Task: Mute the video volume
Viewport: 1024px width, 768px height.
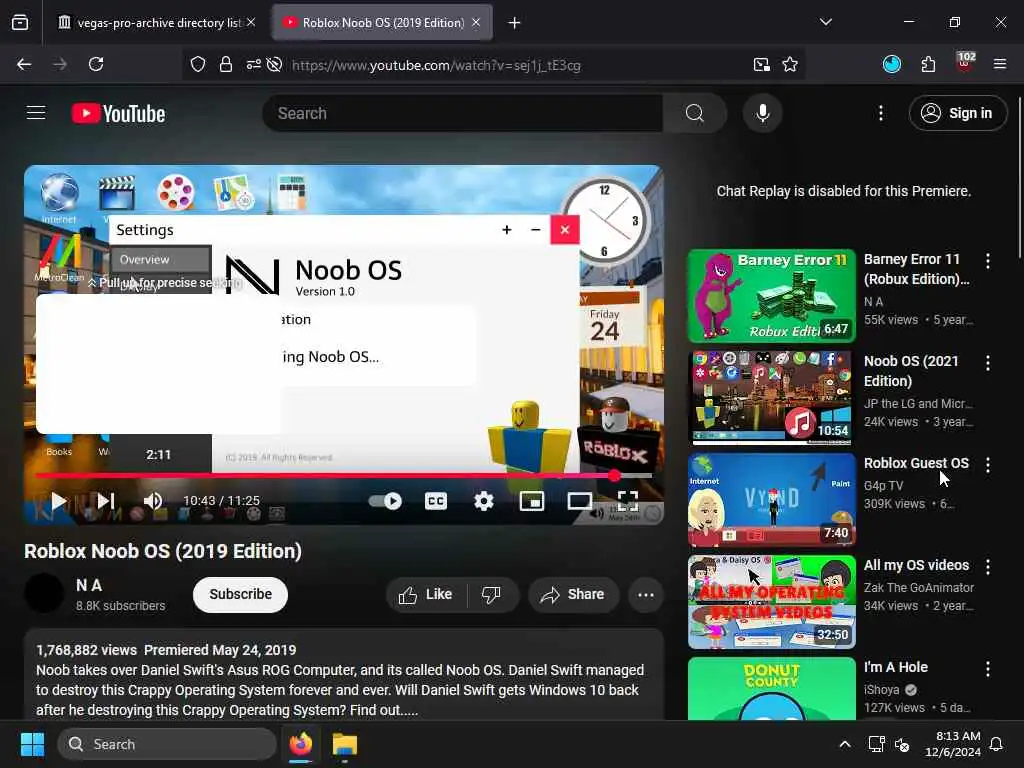Action: (x=153, y=501)
